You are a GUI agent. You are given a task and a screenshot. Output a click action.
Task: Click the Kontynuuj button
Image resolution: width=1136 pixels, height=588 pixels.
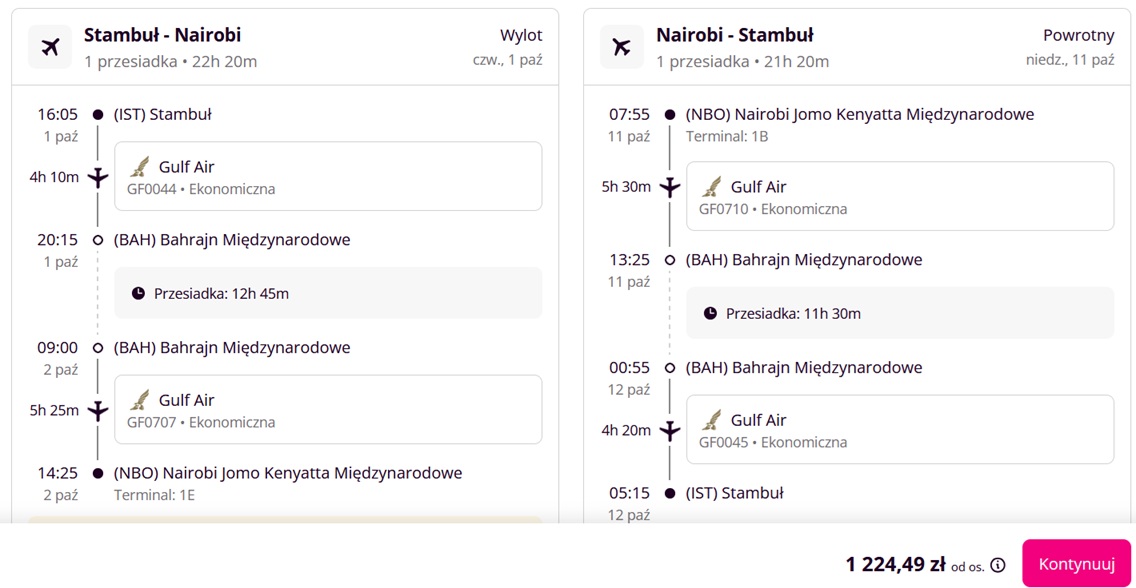[x=1076, y=563]
